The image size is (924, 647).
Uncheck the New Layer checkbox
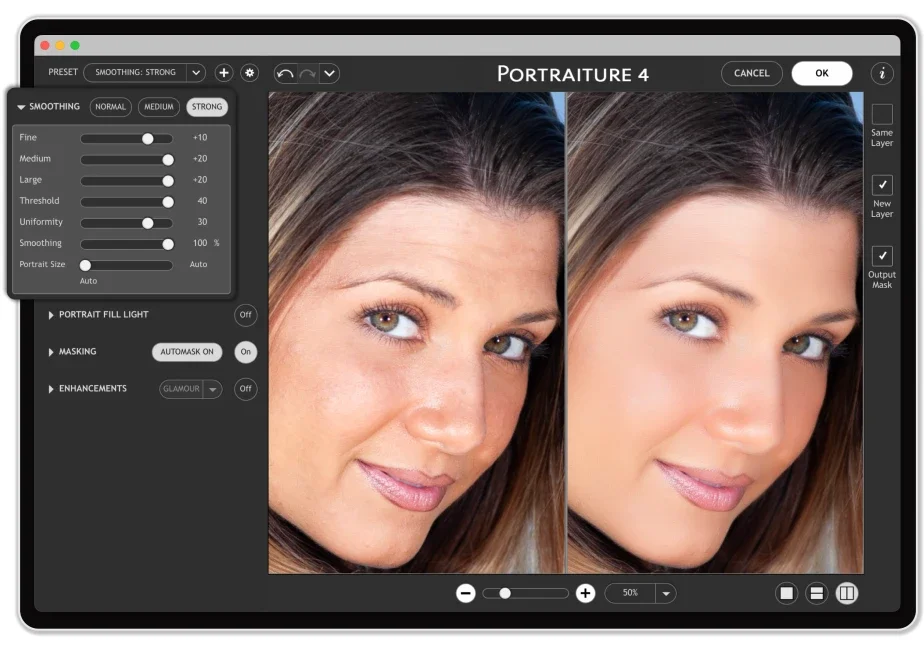tap(882, 185)
